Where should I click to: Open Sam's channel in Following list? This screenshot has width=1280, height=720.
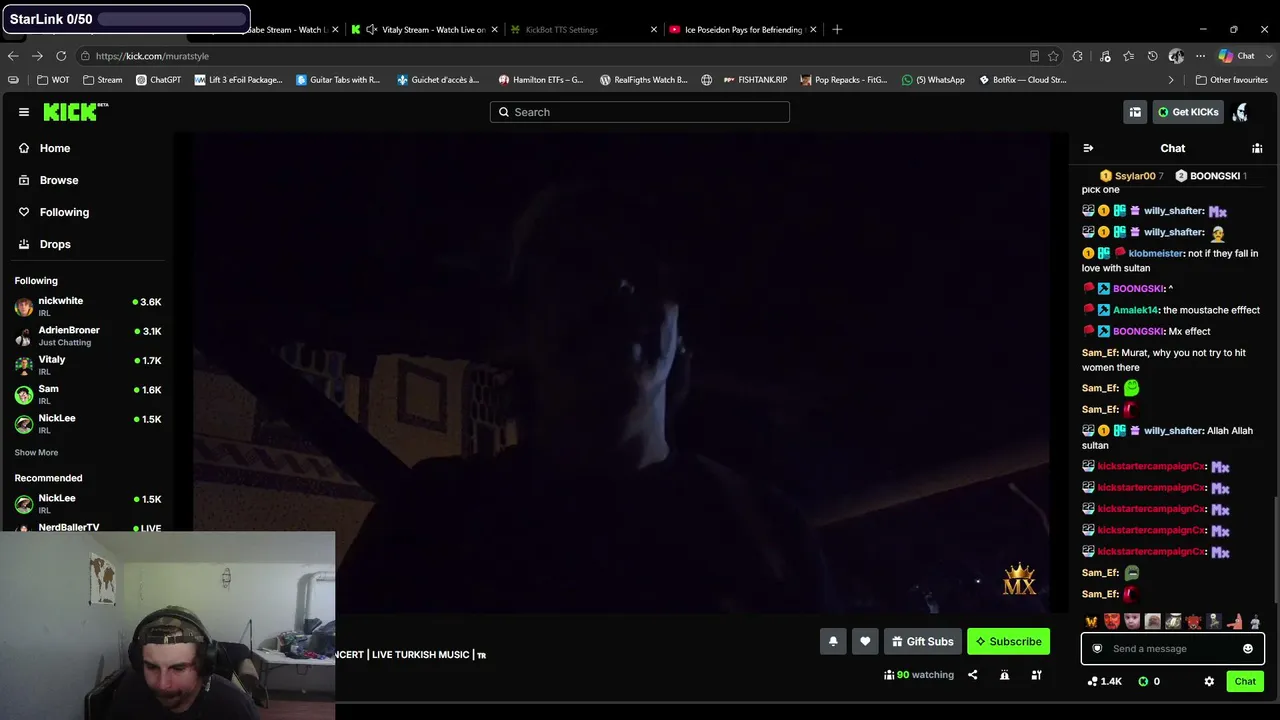(88, 394)
